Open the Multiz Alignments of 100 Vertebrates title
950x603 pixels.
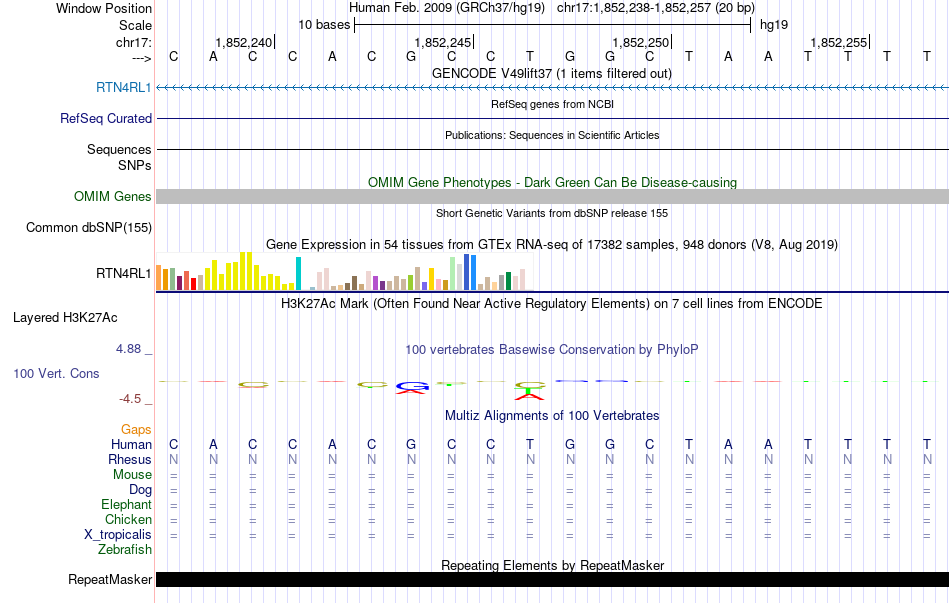552,416
